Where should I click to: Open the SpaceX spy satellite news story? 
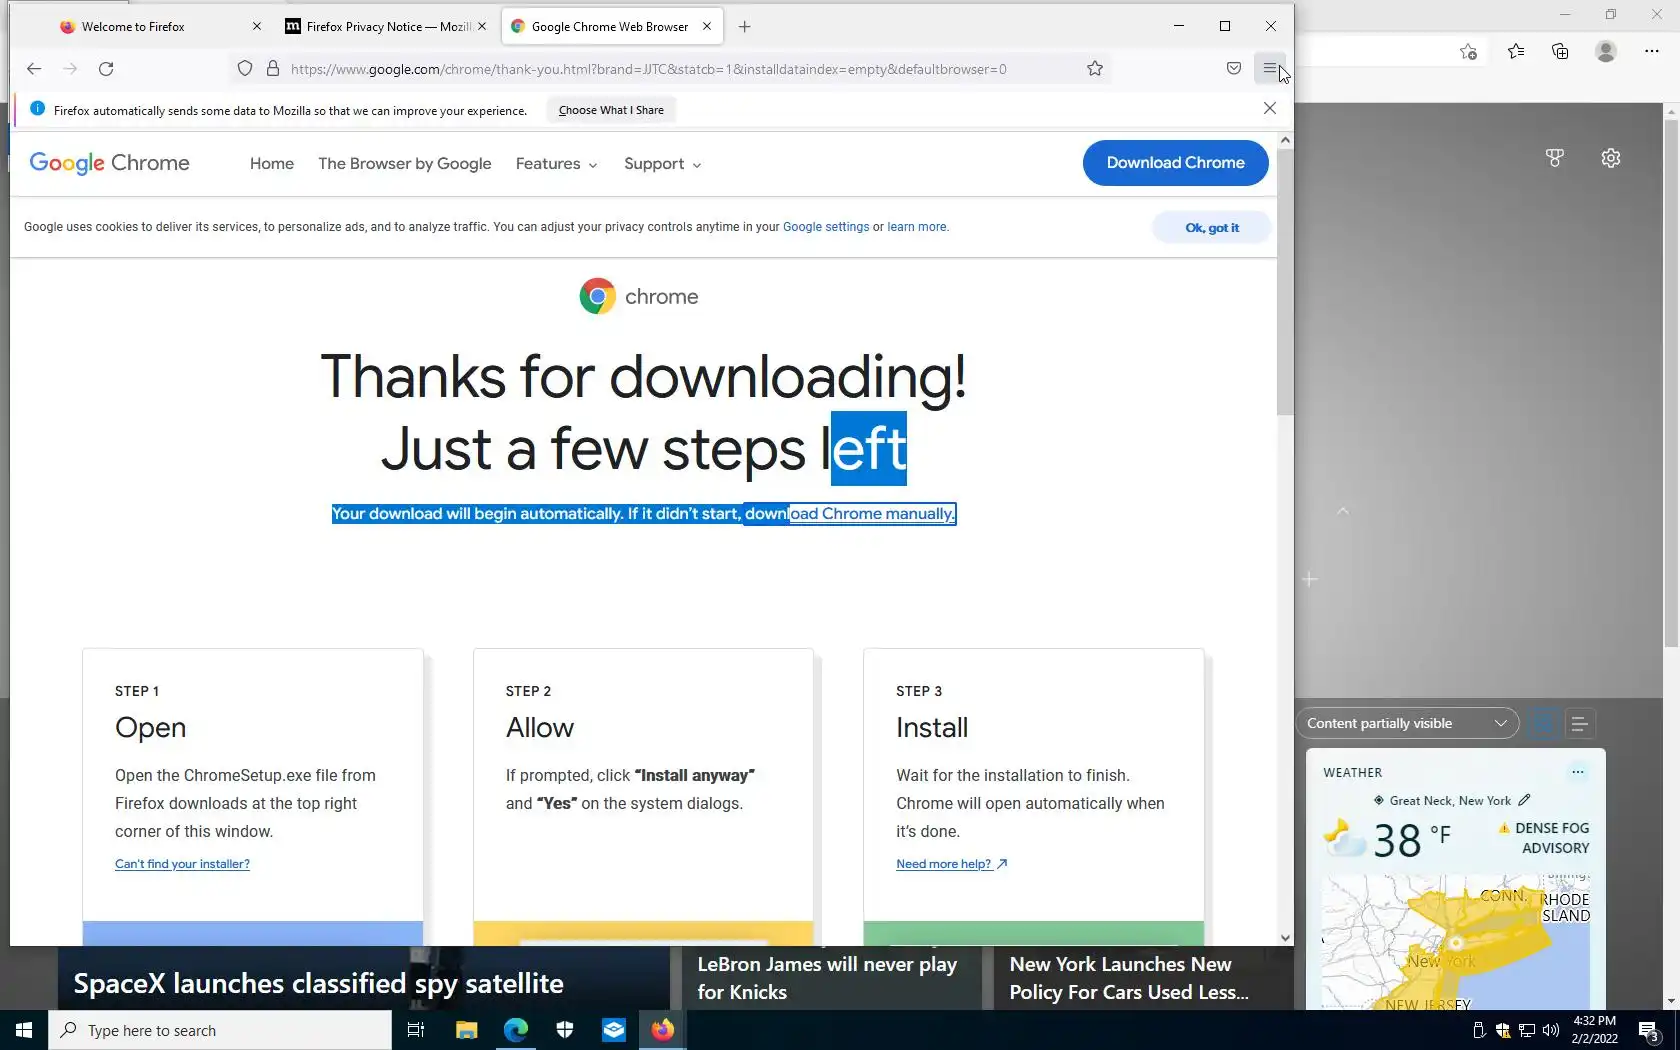[x=318, y=984]
